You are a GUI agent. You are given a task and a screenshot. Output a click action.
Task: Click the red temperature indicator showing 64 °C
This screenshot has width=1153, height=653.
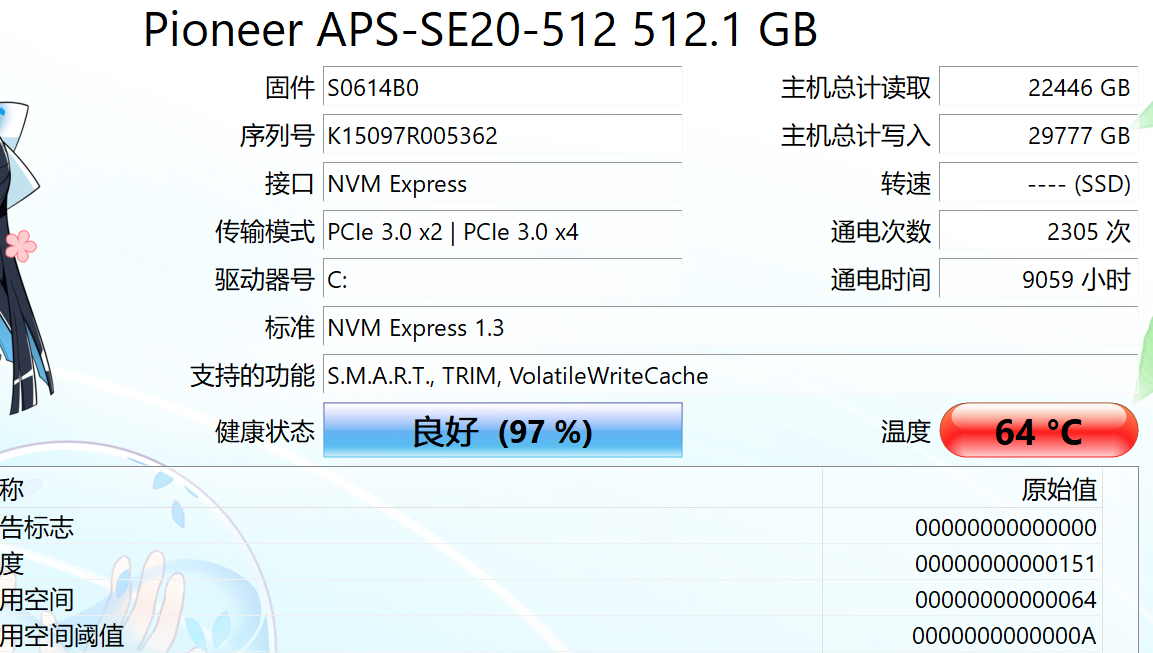(1038, 430)
